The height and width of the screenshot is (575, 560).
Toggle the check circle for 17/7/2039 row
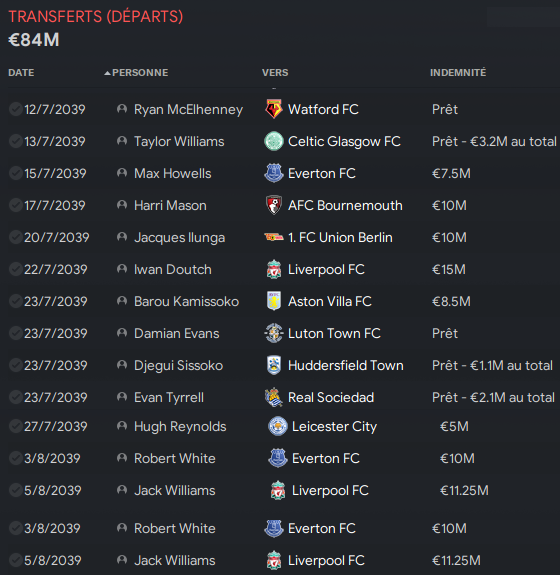click(x=16, y=205)
